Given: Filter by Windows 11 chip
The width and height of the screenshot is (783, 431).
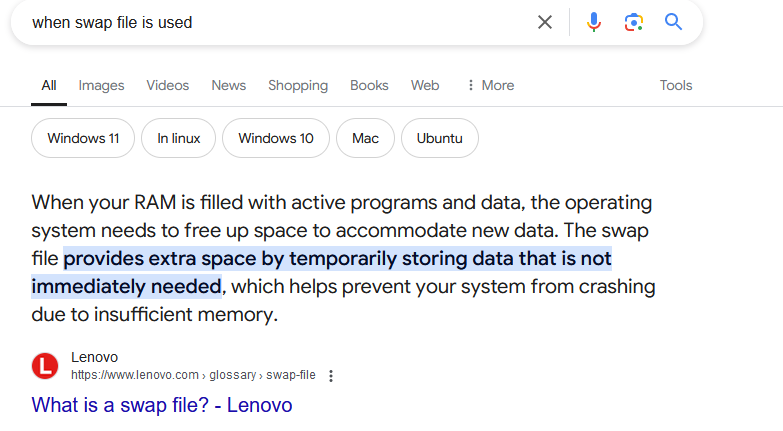Looking at the screenshot, I should click(x=83, y=138).
